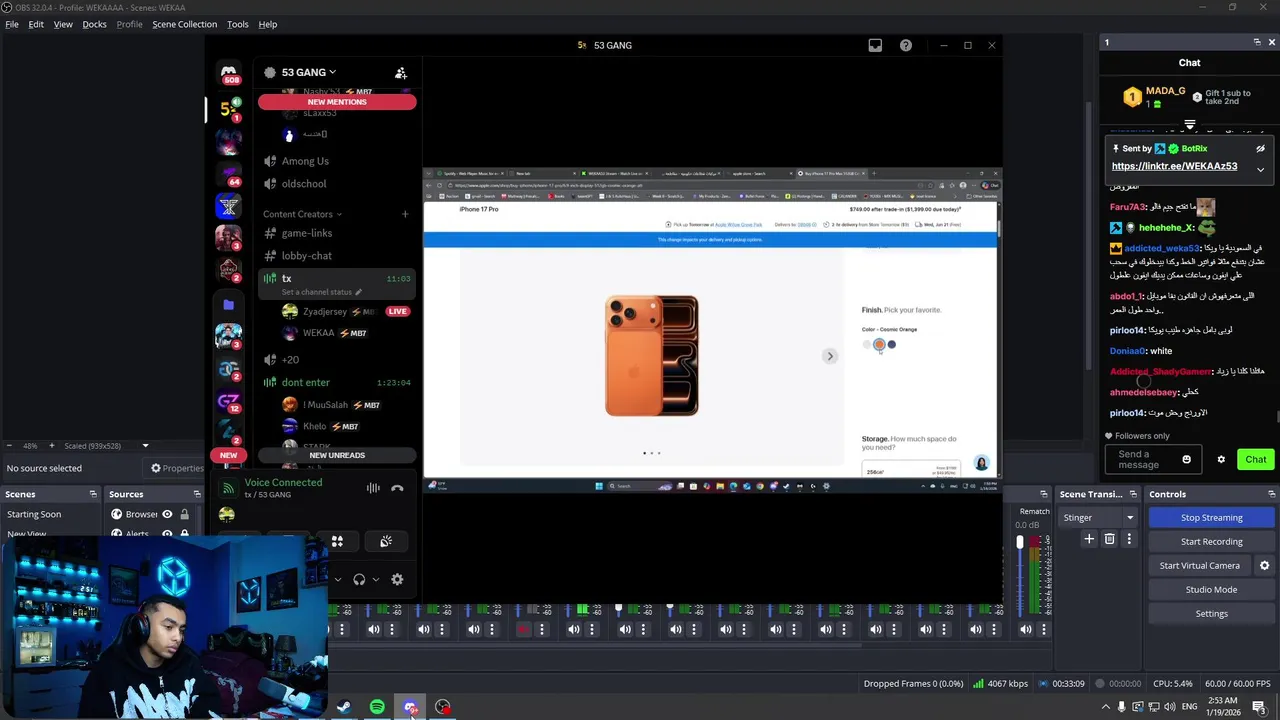The image size is (1280, 720).
Task: Open chat settings gear icon
Action: point(1221,460)
